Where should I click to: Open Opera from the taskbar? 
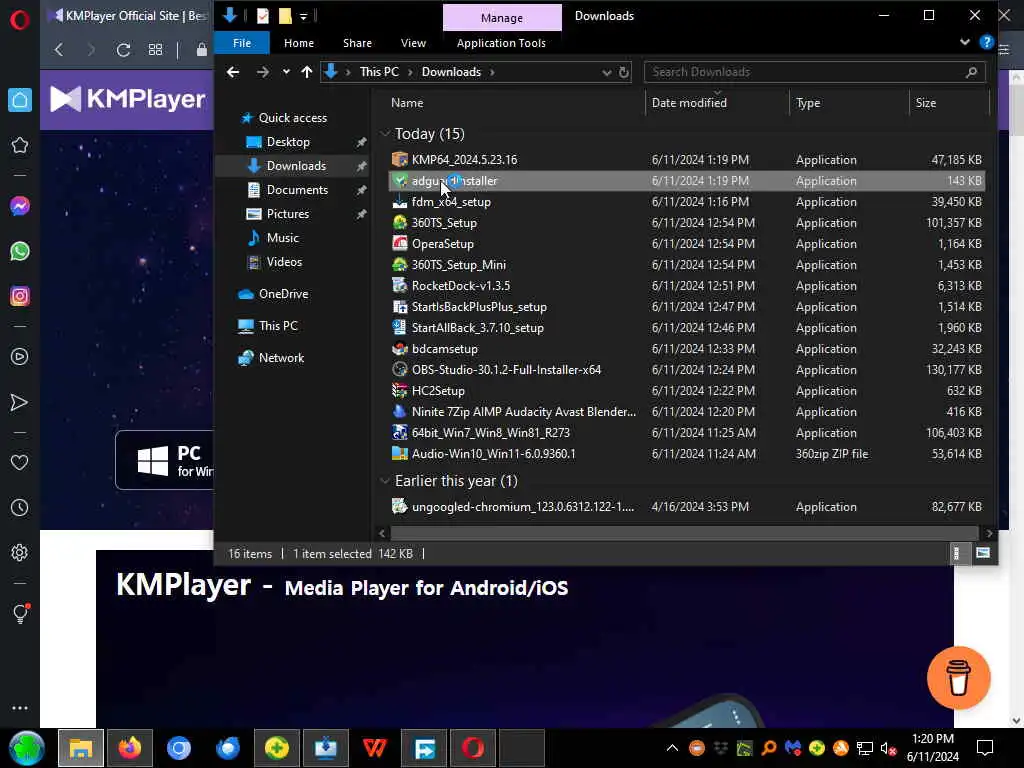(473, 748)
